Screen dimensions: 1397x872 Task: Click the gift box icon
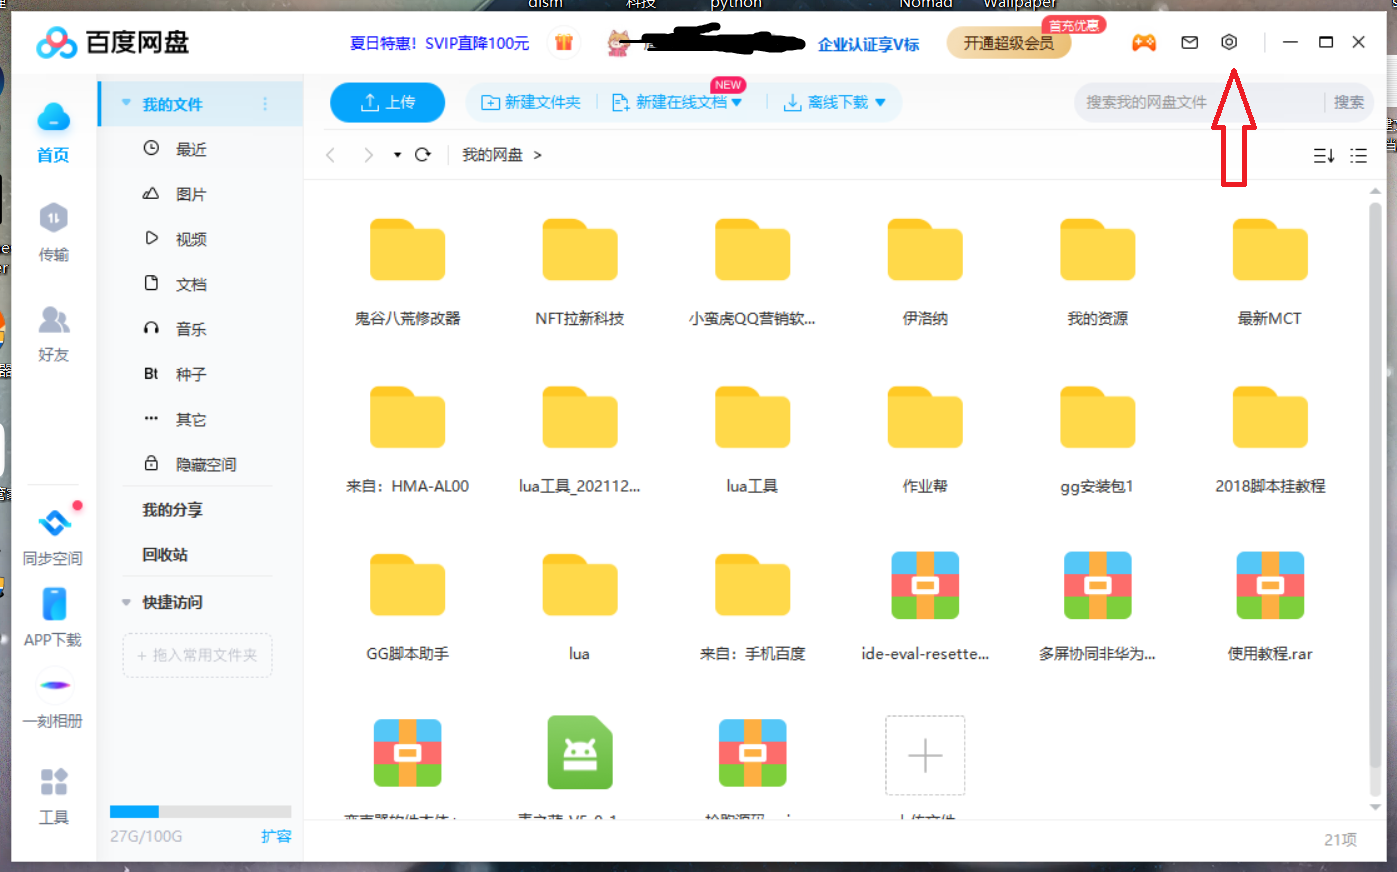coord(564,42)
